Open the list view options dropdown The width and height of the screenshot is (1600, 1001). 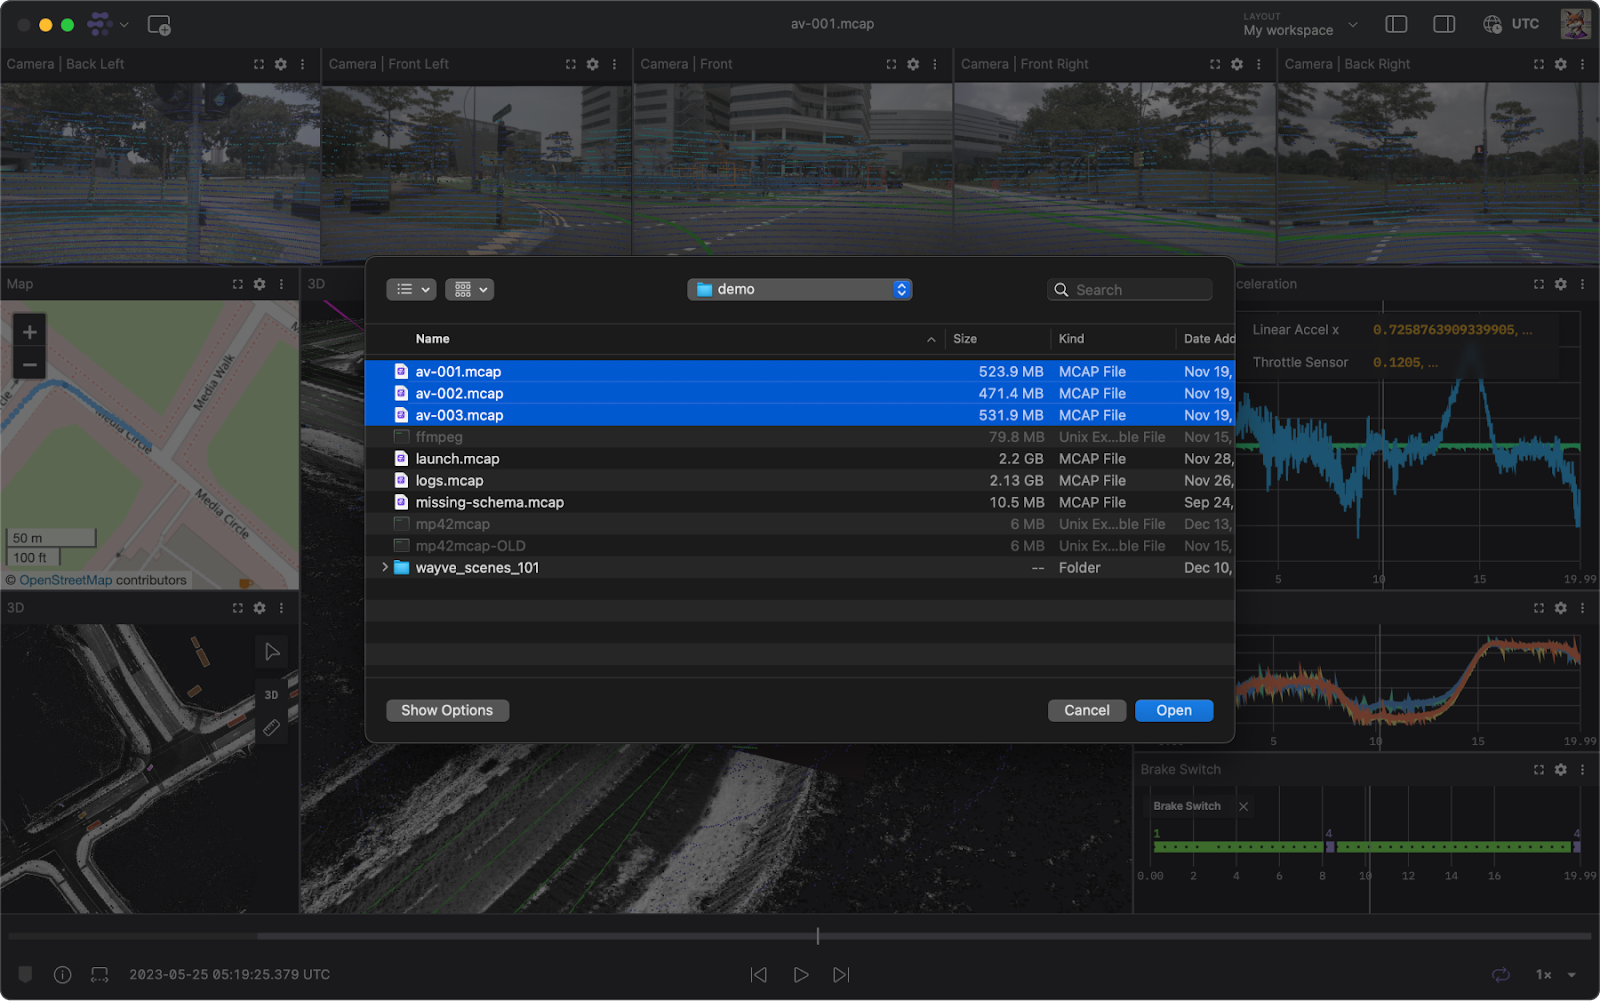point(411,289)
